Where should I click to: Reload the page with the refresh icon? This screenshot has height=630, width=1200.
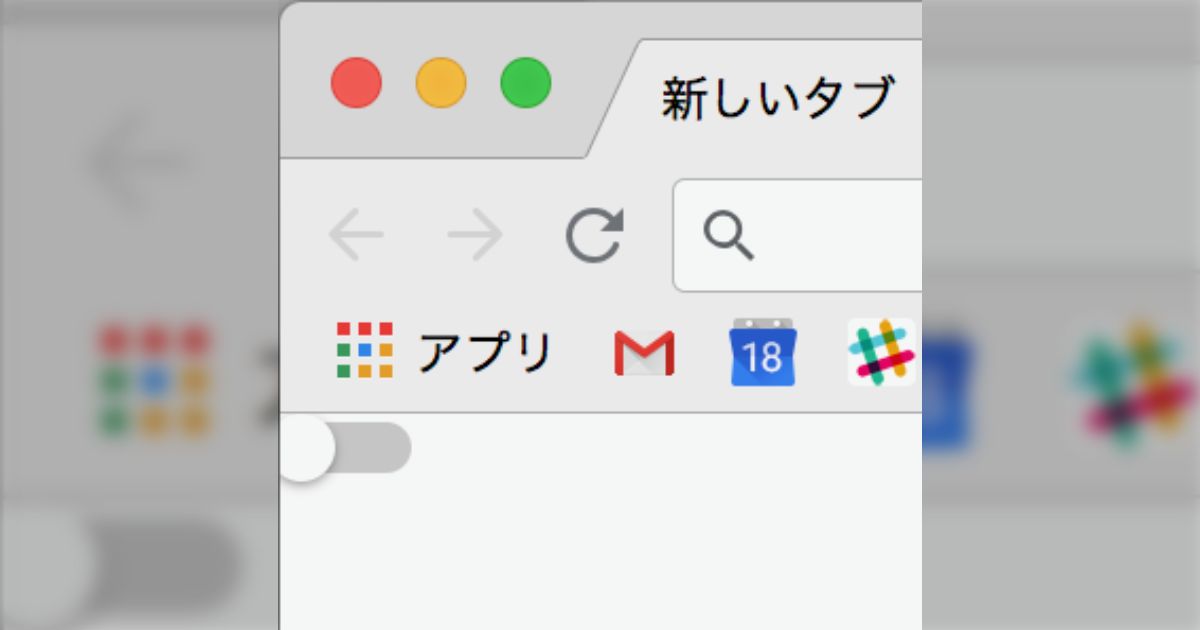pyautogui.click(x=594, y=236)
